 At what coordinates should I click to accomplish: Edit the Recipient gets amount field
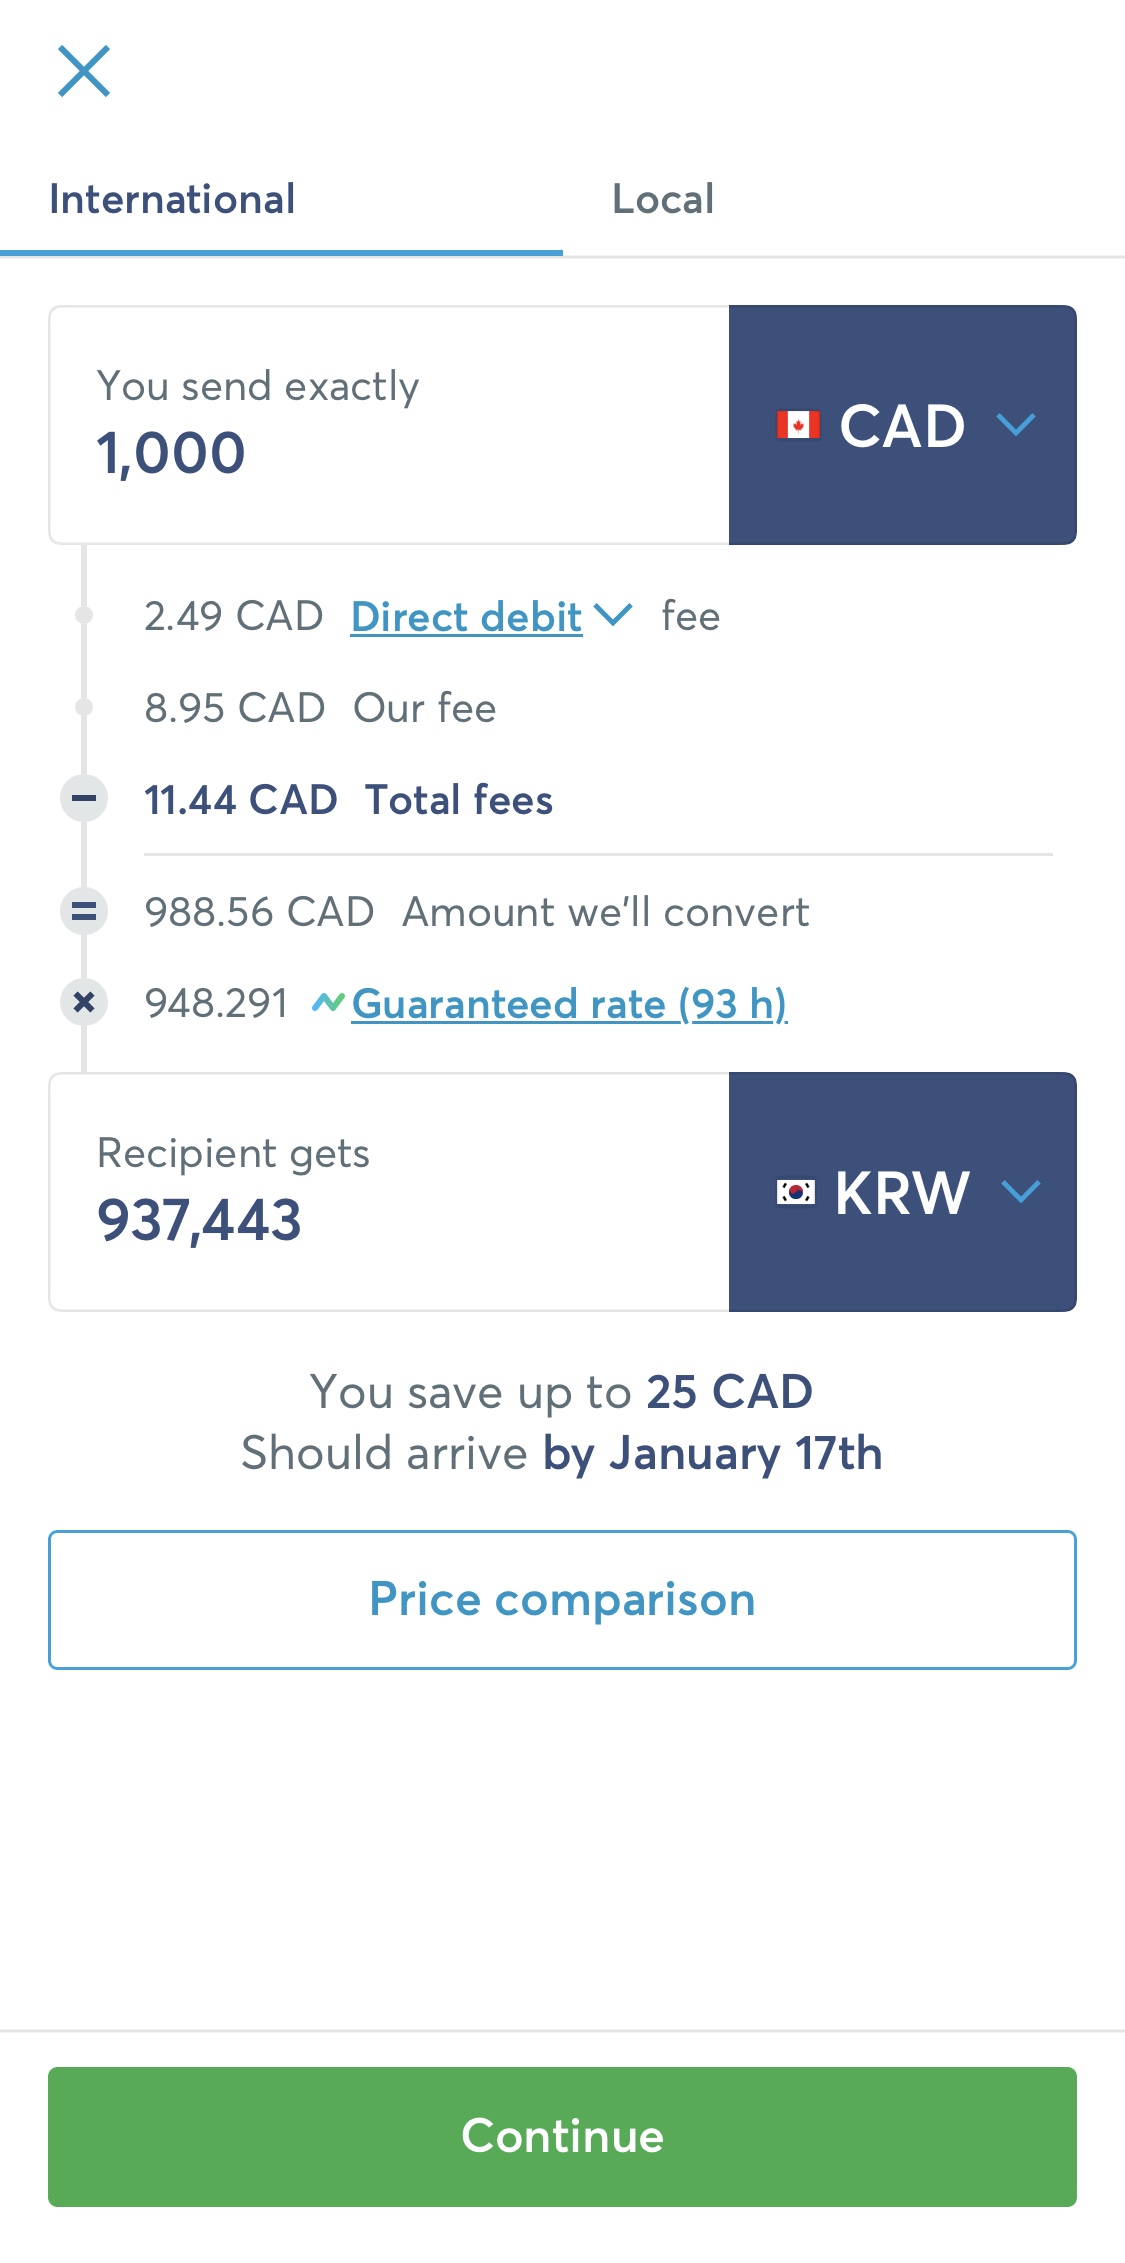pyautogui.click(x=389, y=1192)
